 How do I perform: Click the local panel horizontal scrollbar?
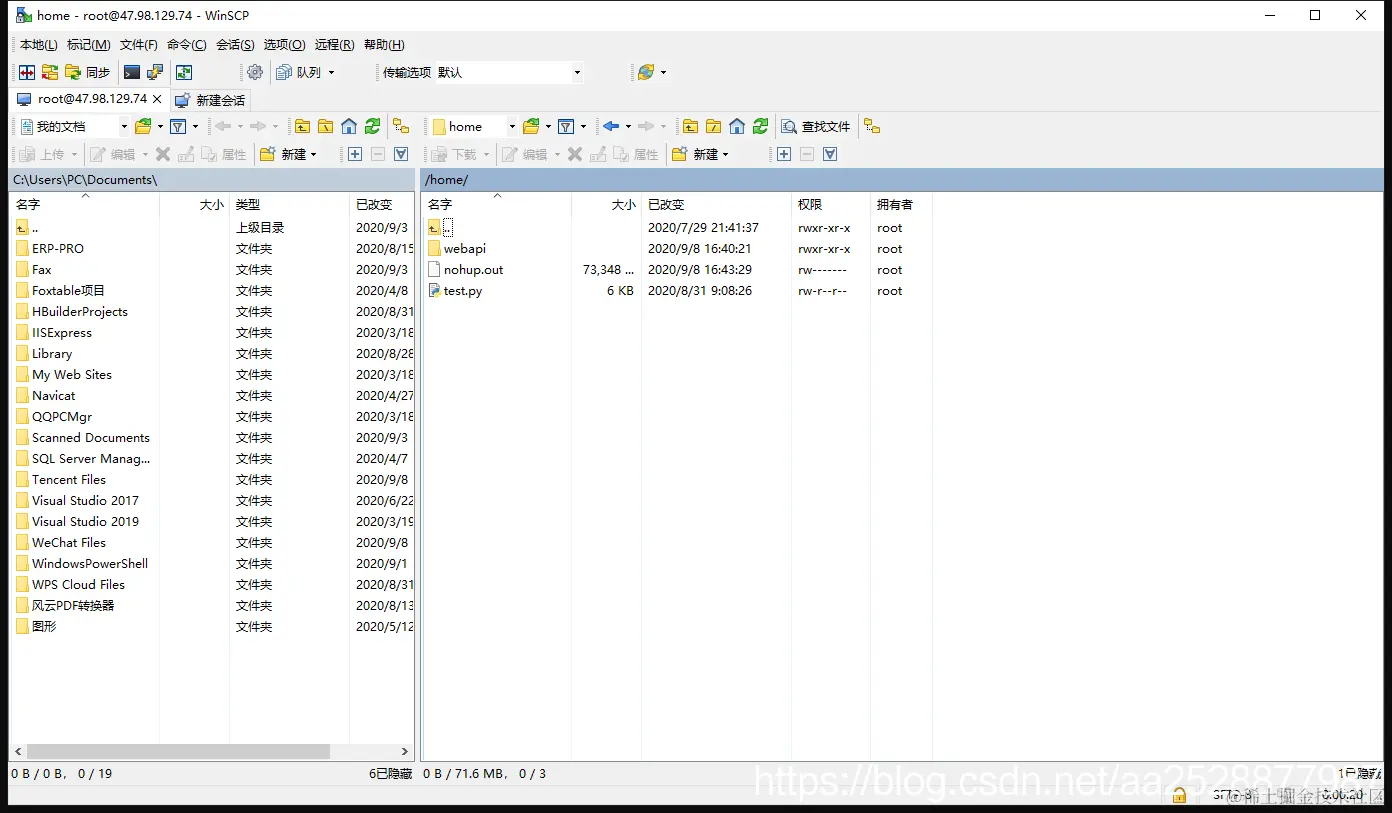point(178,751)
